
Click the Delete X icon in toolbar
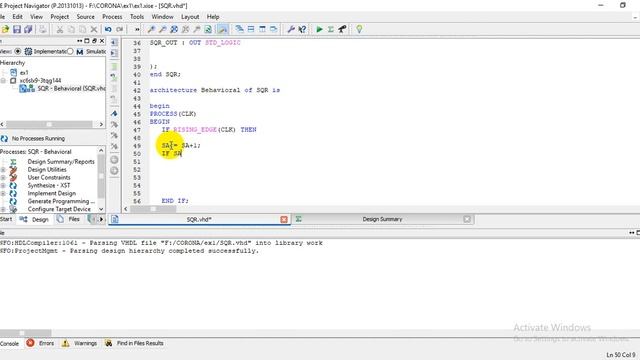click(x=94, y=29)
